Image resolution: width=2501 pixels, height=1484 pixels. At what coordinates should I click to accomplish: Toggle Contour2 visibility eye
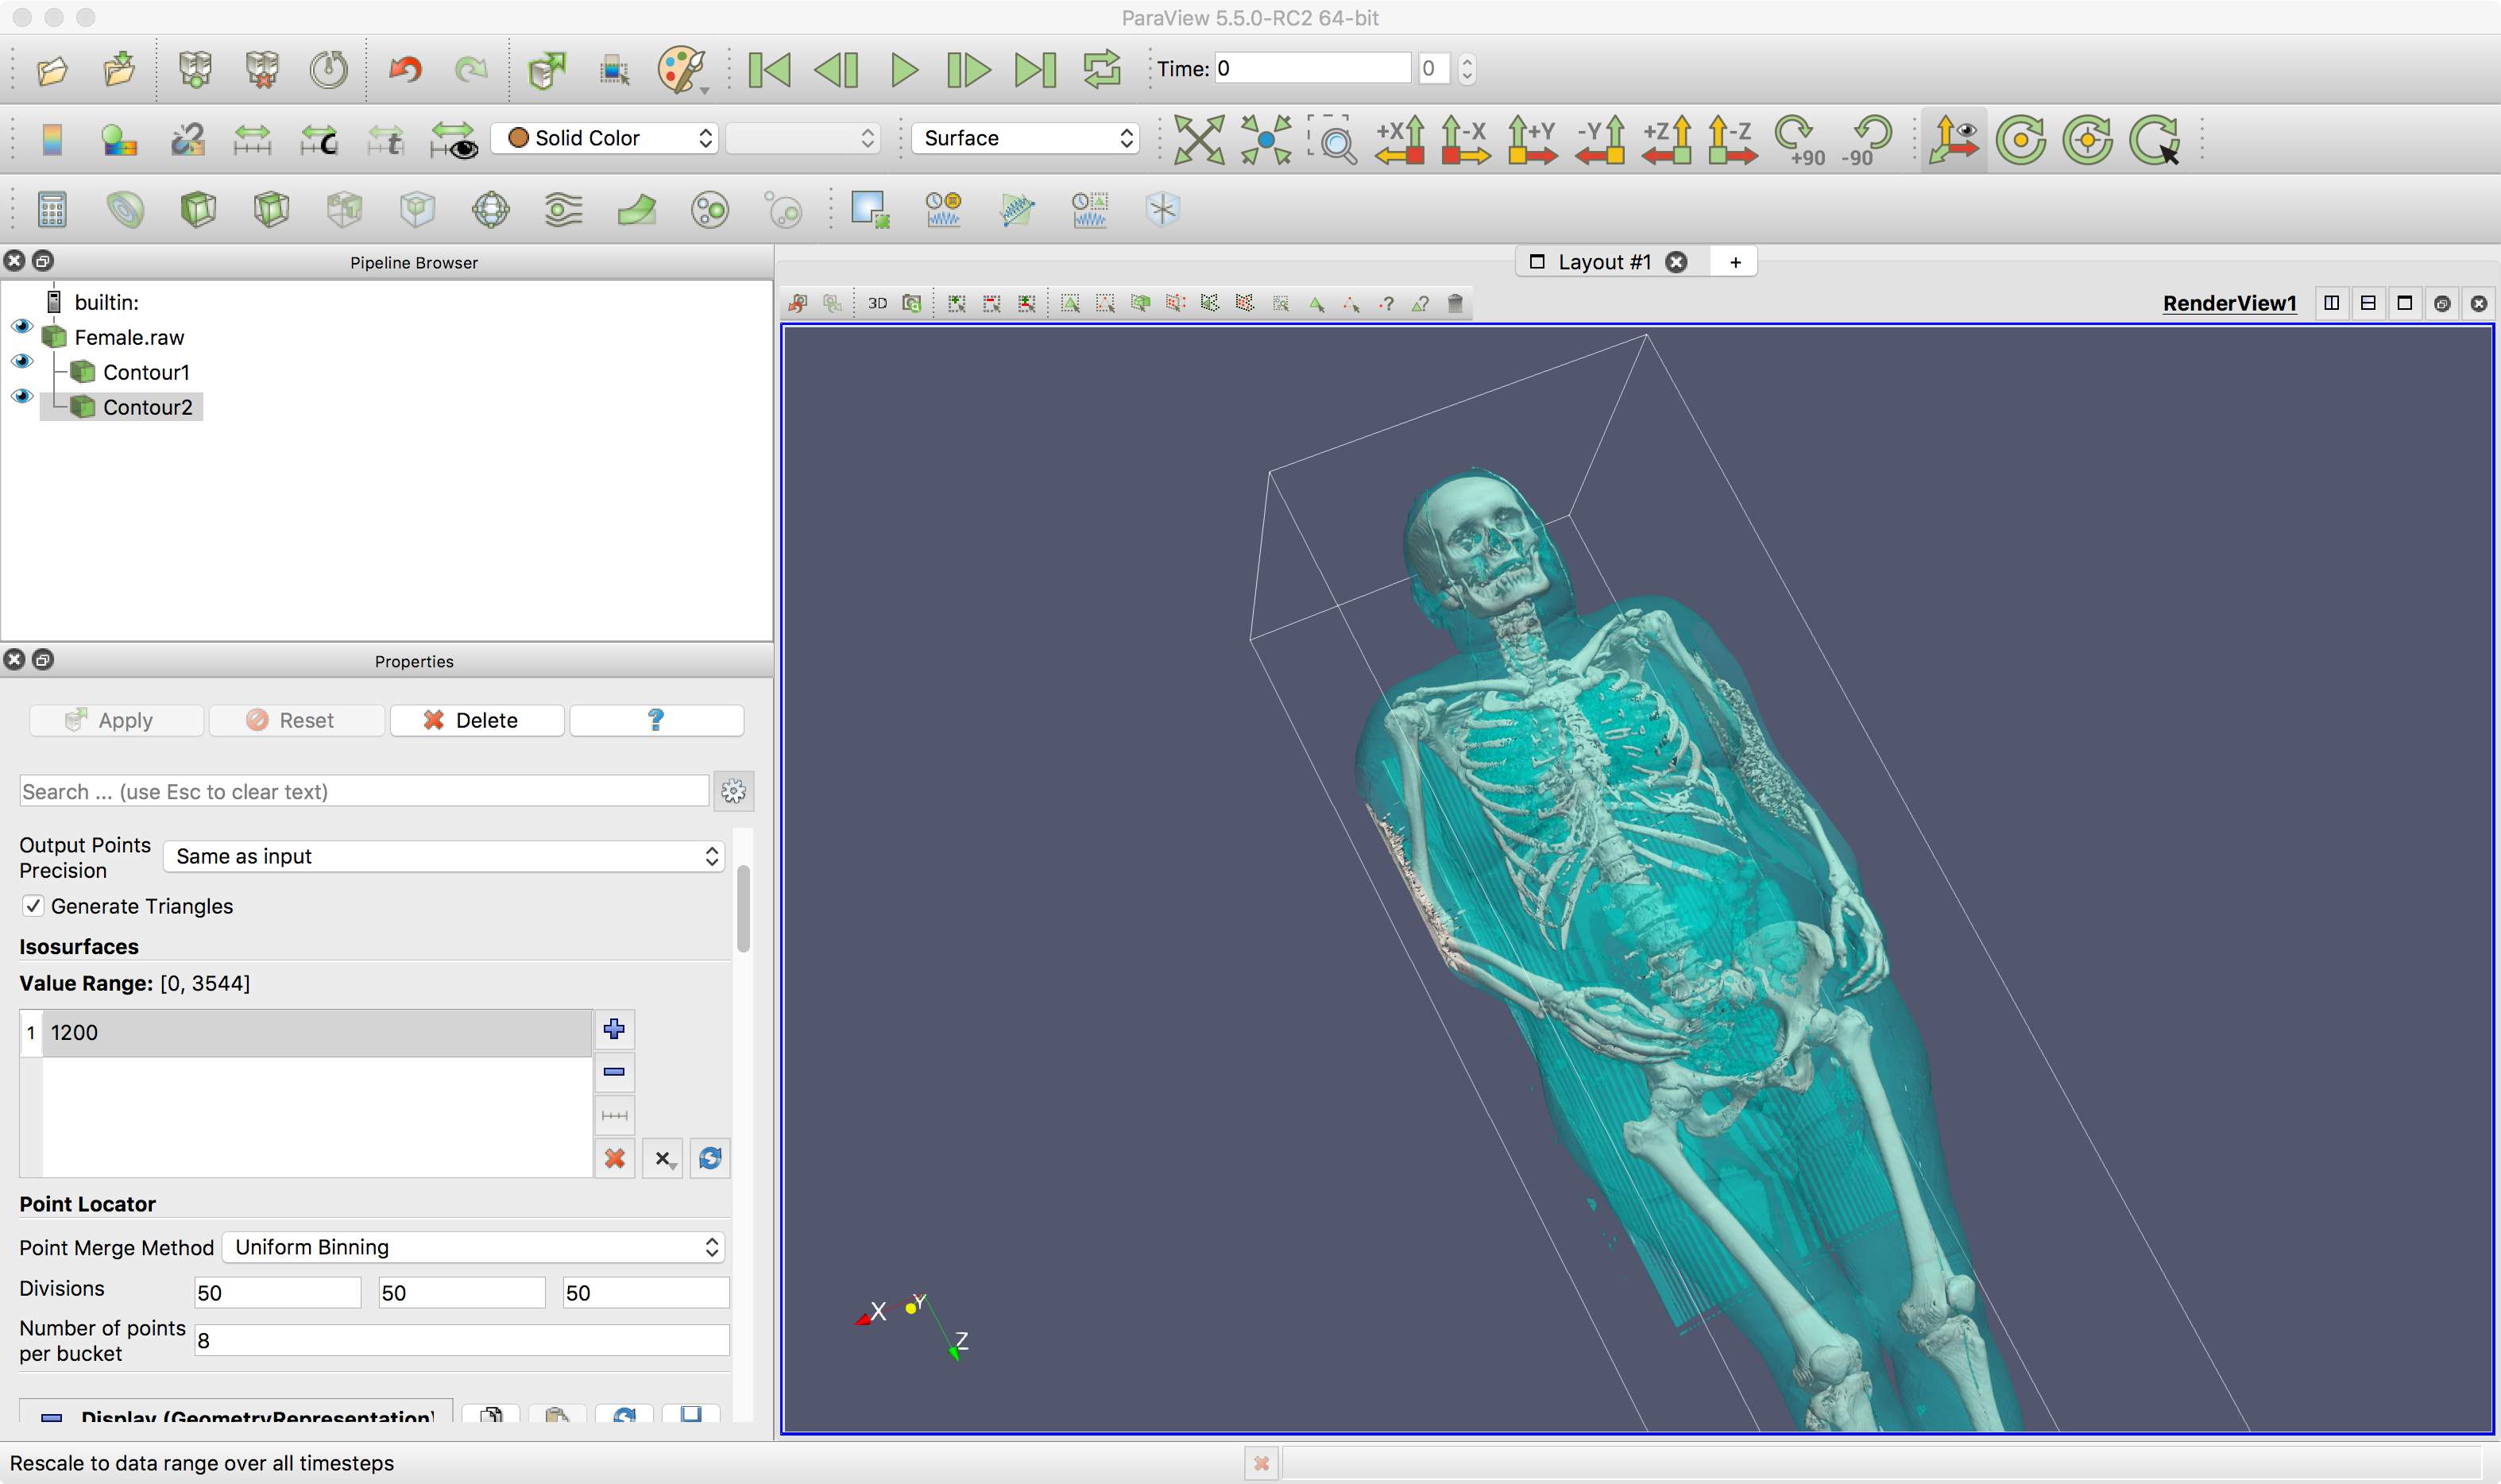pyautogui.click(x=22, y=396)
